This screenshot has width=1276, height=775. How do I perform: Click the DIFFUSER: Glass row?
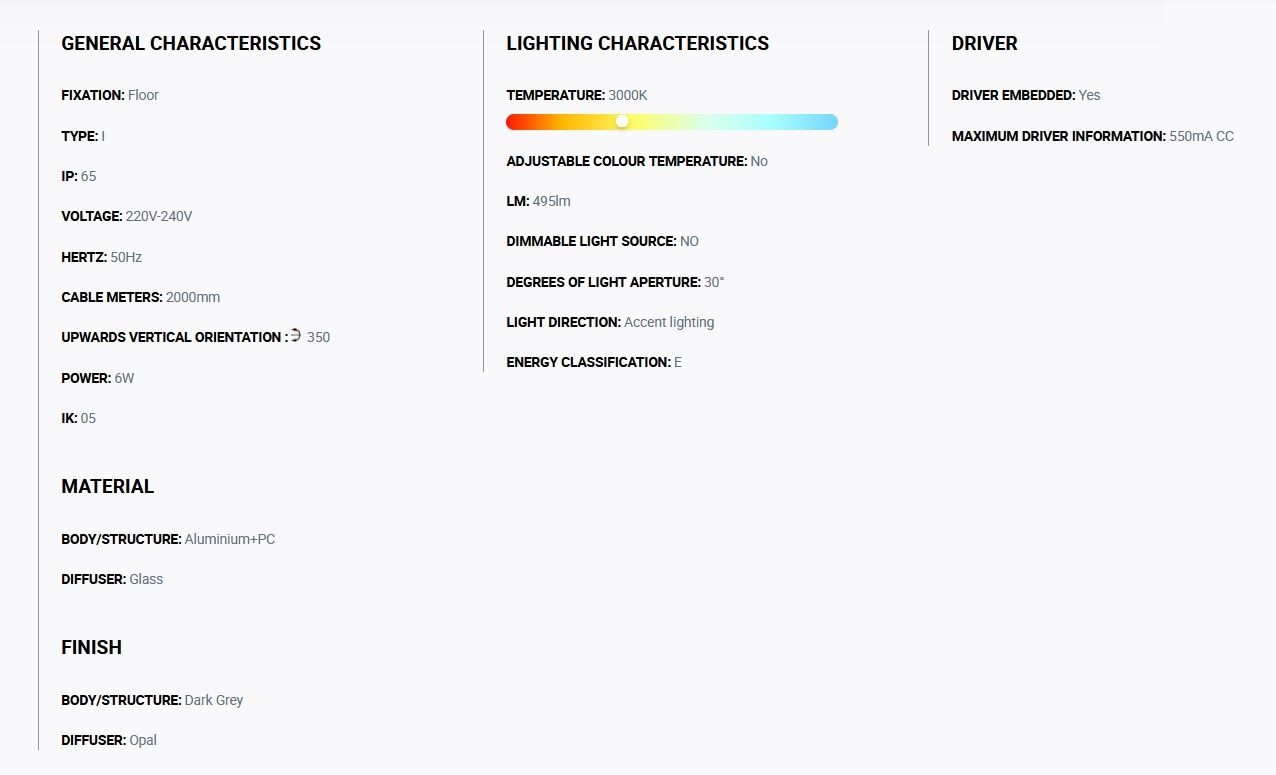112,579
